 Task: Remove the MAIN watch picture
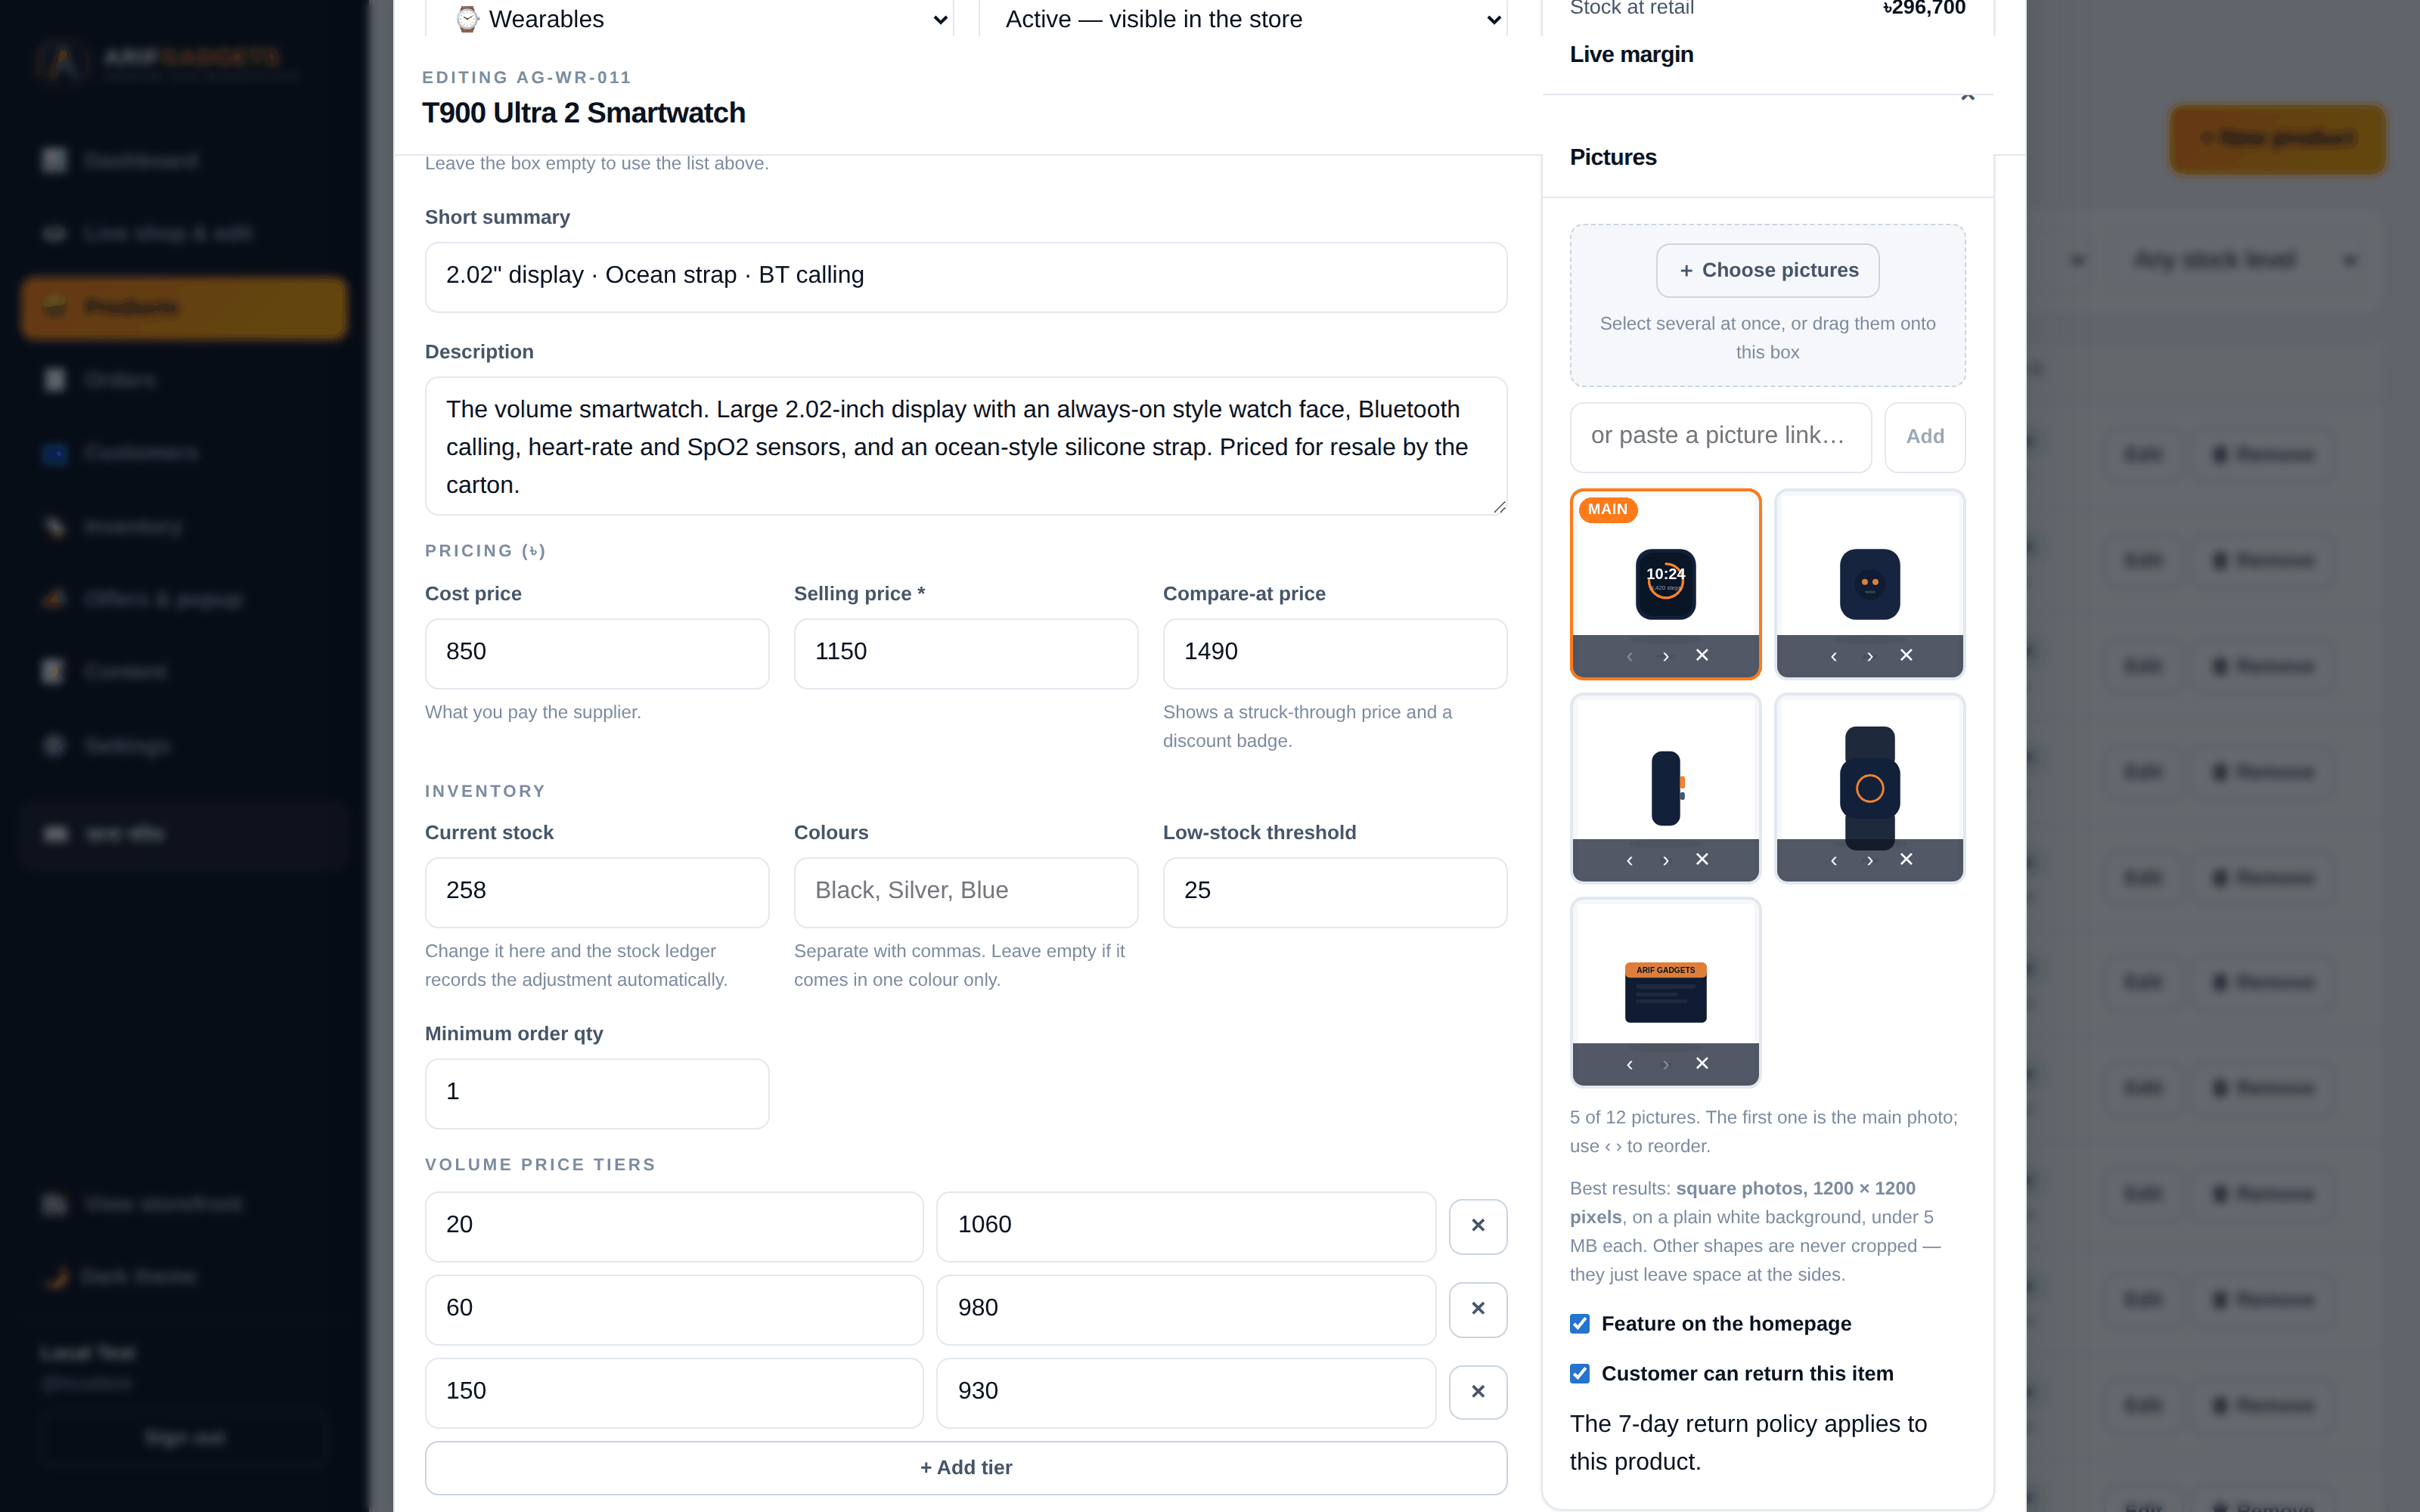(x=1702, y=656)
